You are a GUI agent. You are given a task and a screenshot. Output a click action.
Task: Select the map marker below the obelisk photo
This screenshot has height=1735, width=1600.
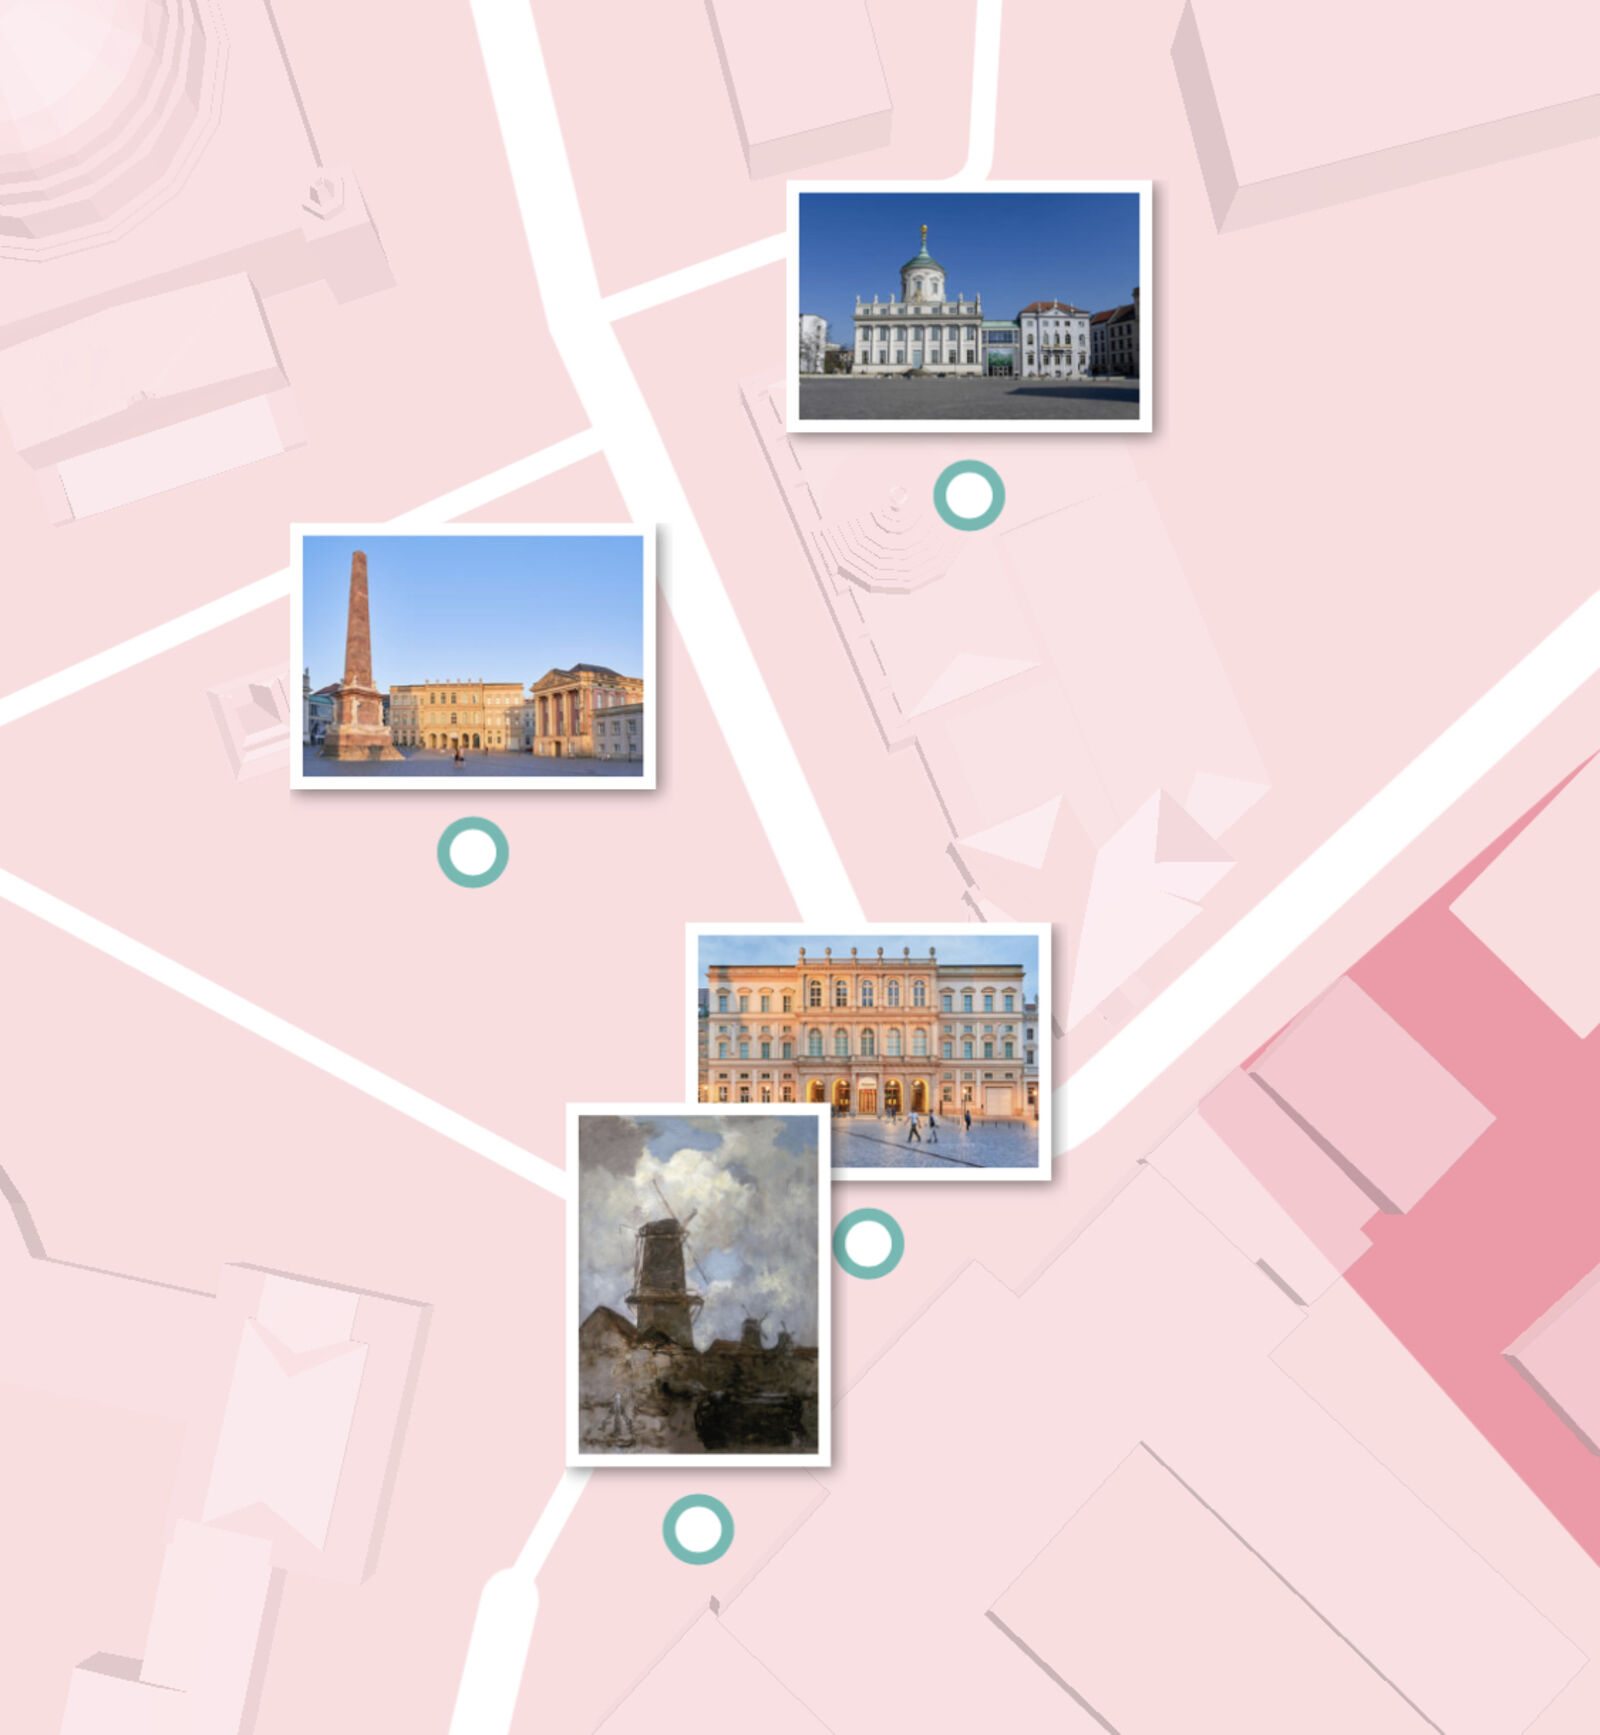tap(473, 852)
